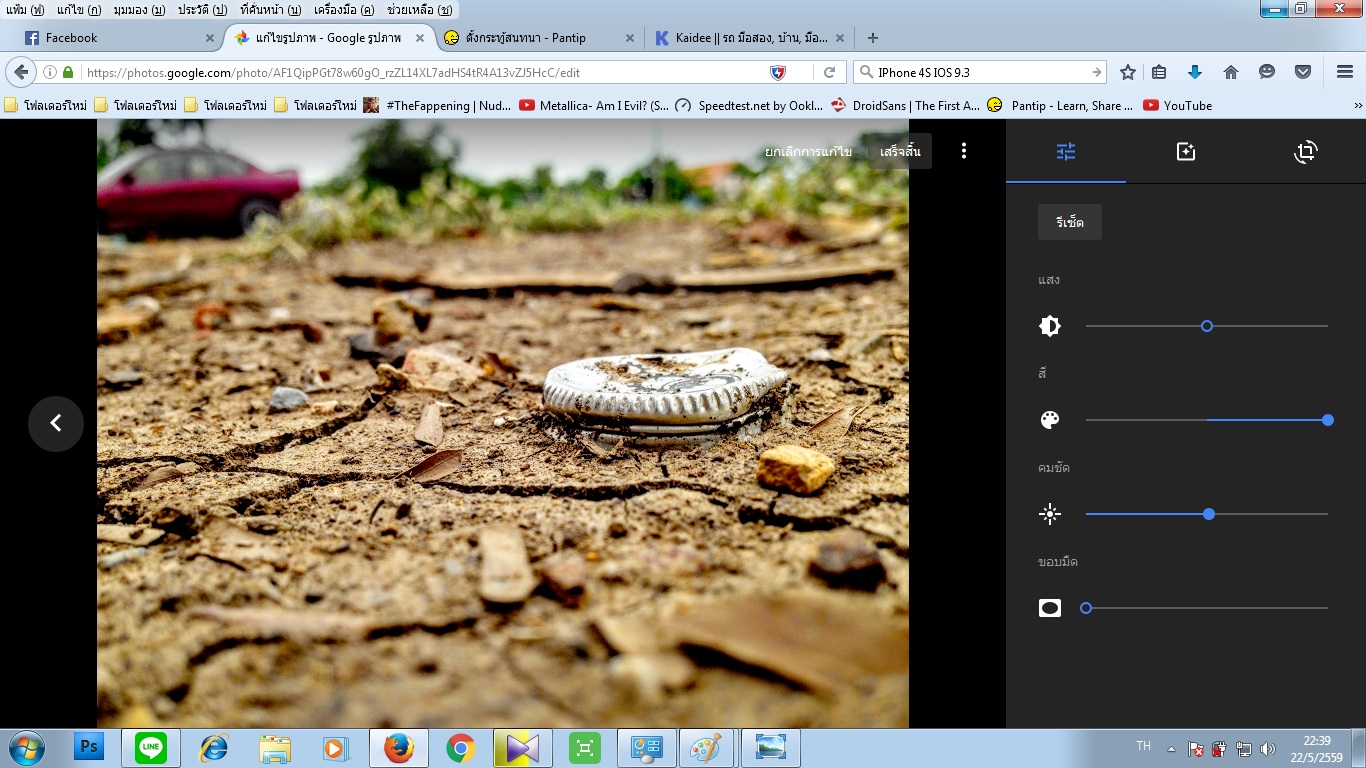Open Firefox downloads arrow icon
Viewport: 1366px width, 768px height.
pos(1194,72)
